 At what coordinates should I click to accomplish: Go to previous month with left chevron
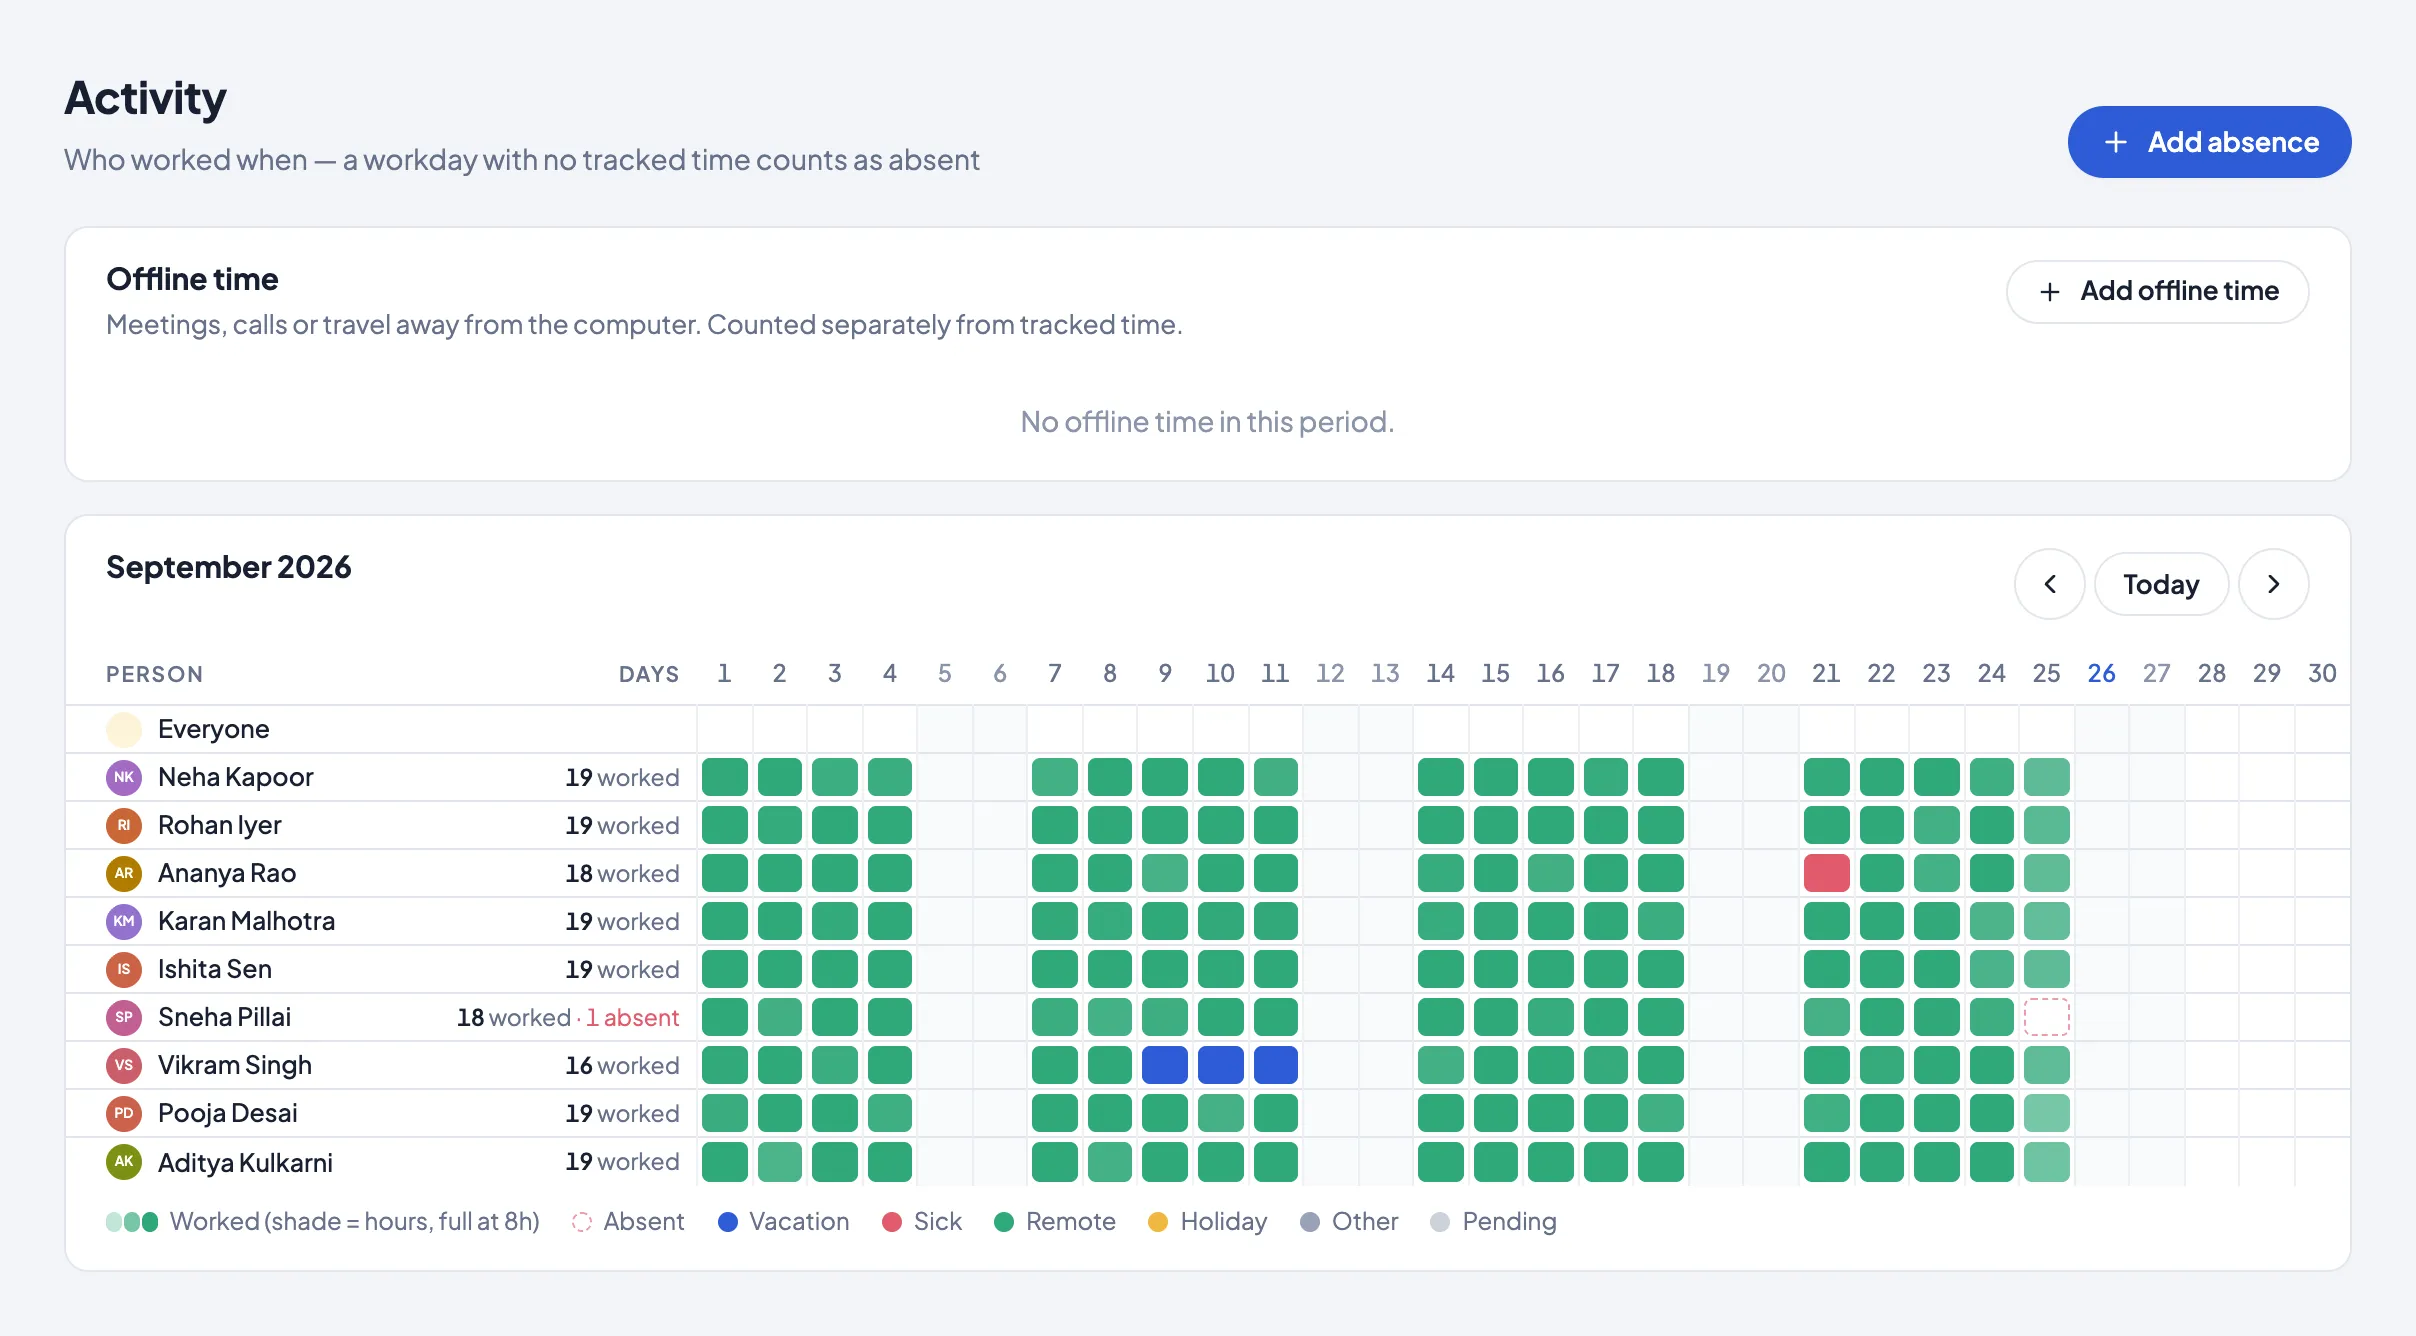(2049, 584)
